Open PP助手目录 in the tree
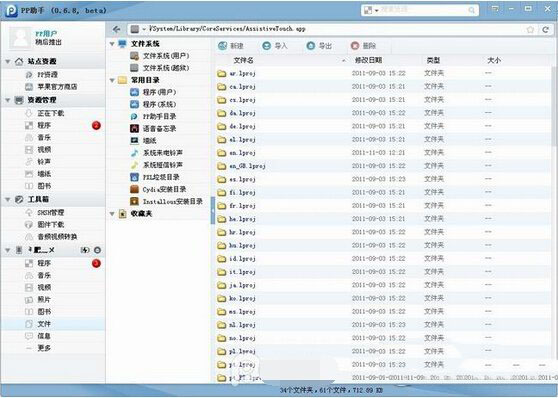The image size is (558, 398). pyautogui.click(x=153, y=116)
